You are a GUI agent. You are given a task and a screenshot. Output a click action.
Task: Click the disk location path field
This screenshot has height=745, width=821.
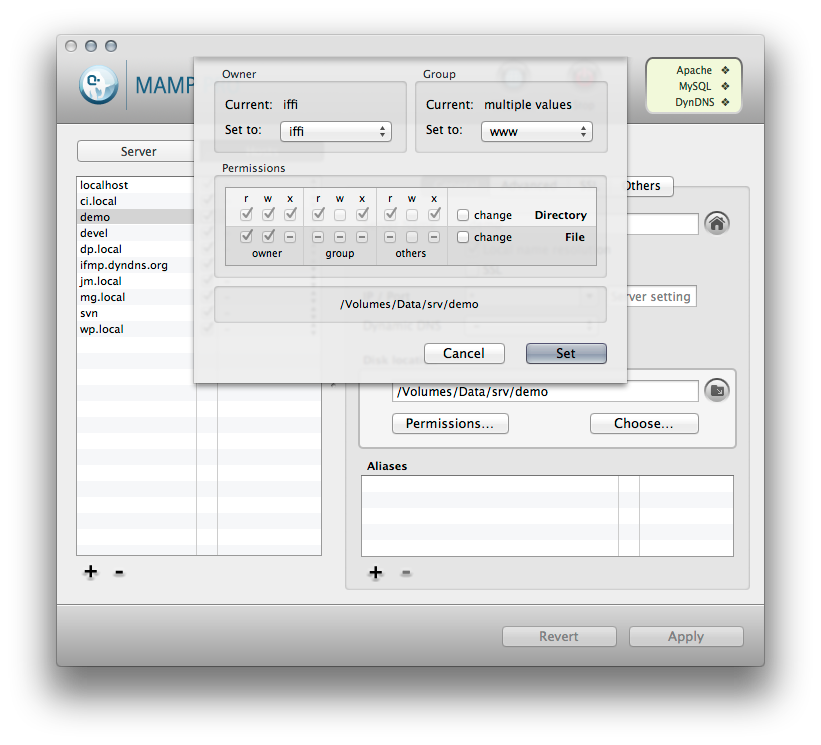tap(545, 391)
